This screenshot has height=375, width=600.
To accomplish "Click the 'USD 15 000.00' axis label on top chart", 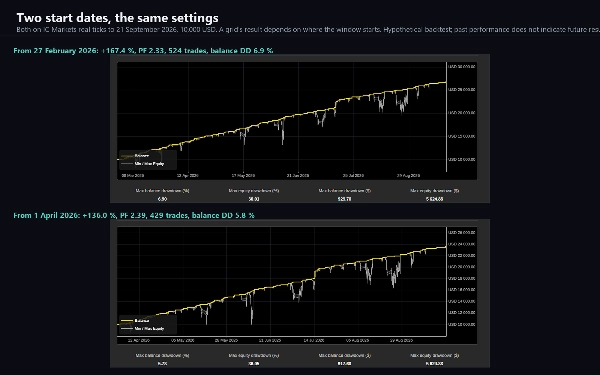I will coord(461,136).
